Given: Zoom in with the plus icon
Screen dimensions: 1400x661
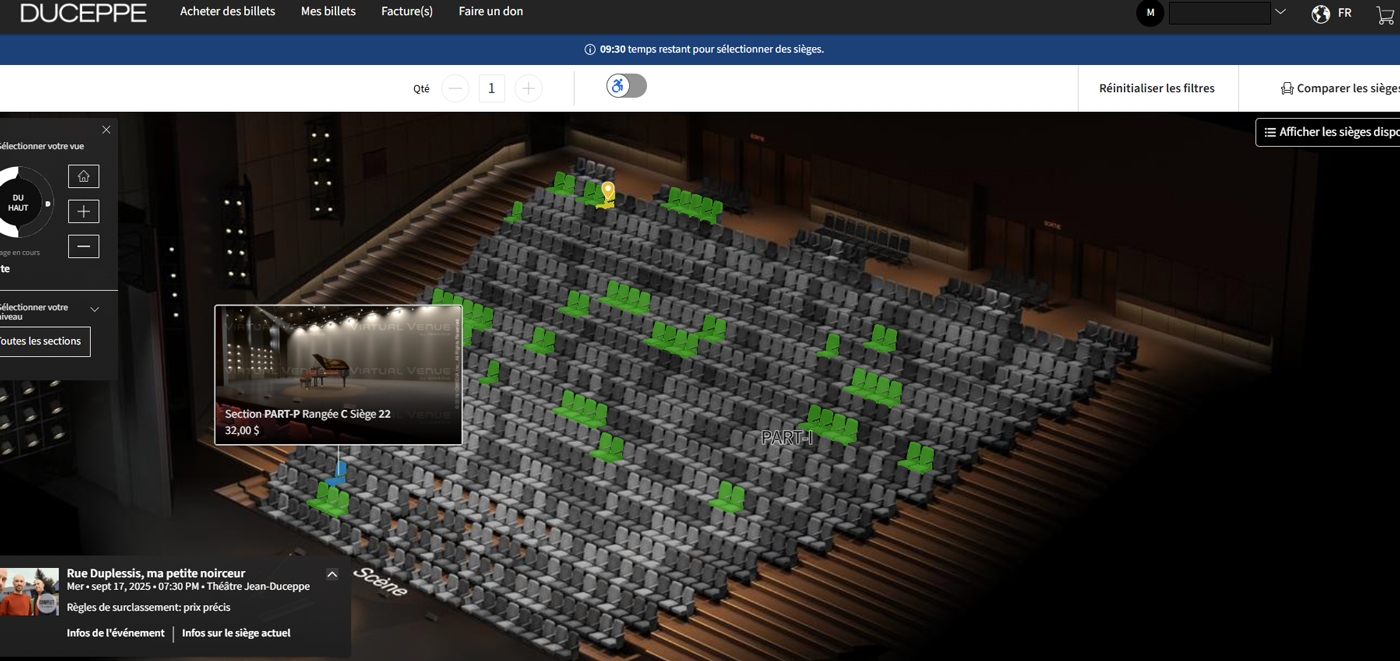Looking at the screenshot, I should [x=83, y=211].
